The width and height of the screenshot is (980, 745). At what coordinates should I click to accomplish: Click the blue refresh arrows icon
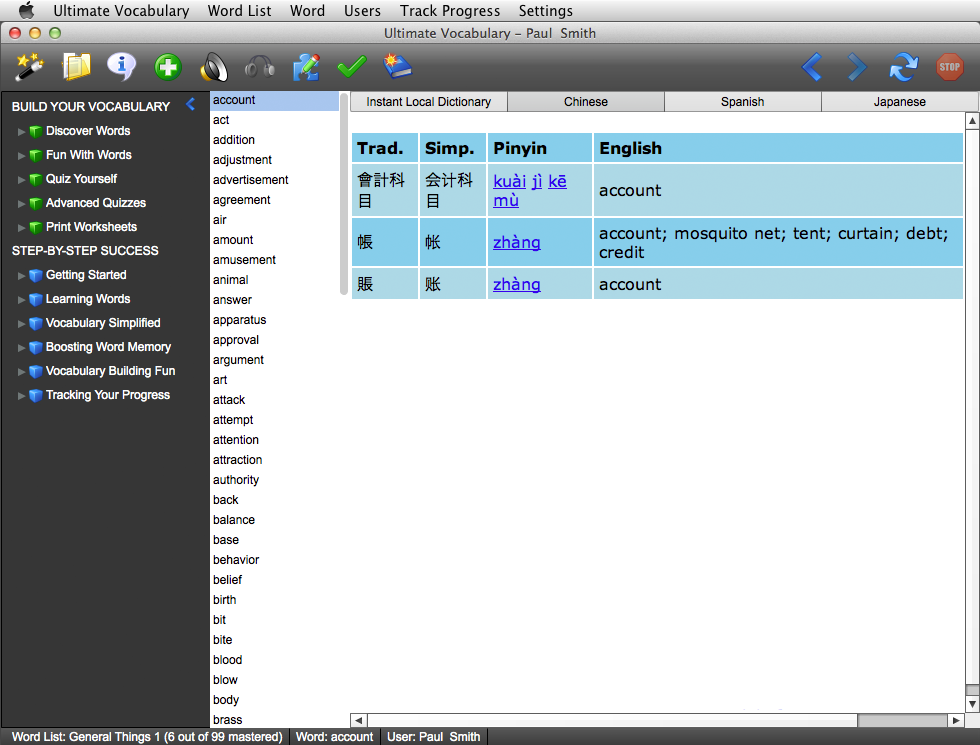coord(903,67)
